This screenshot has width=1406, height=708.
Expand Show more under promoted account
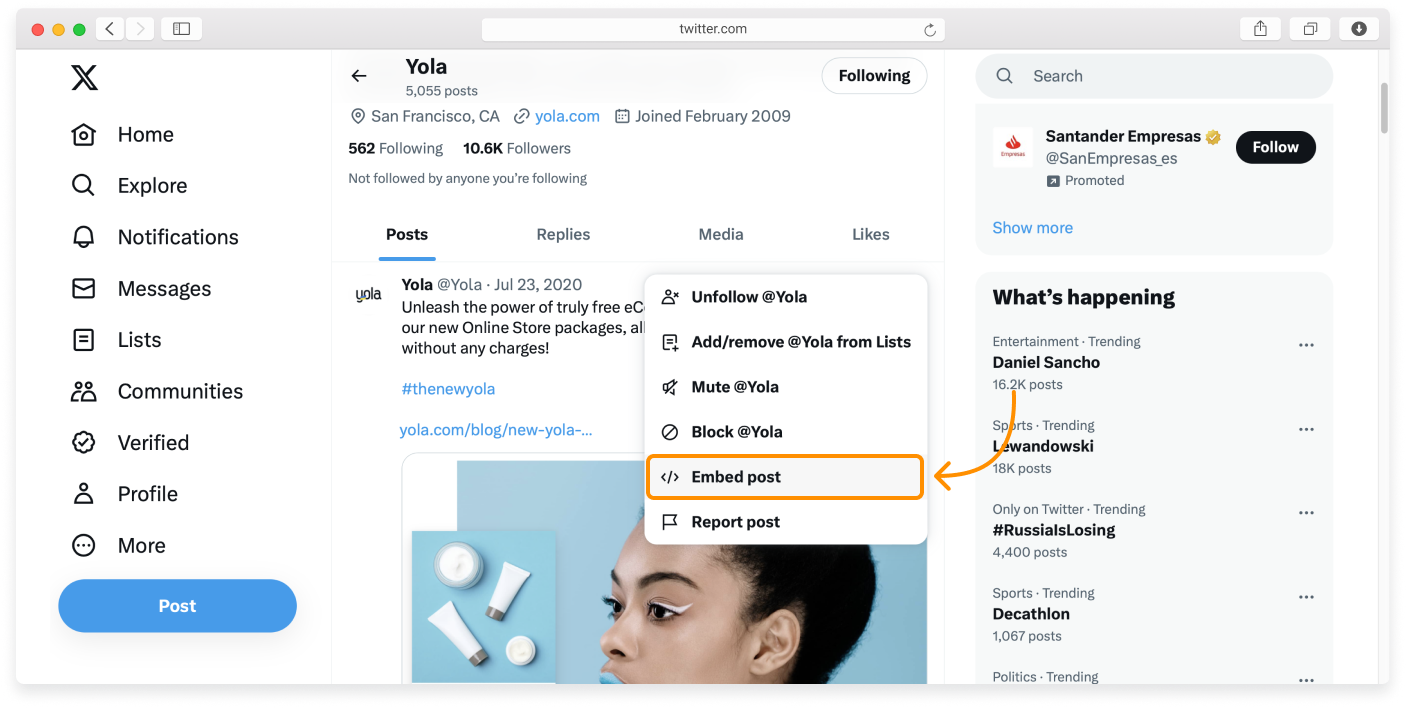click(1032, 228)
